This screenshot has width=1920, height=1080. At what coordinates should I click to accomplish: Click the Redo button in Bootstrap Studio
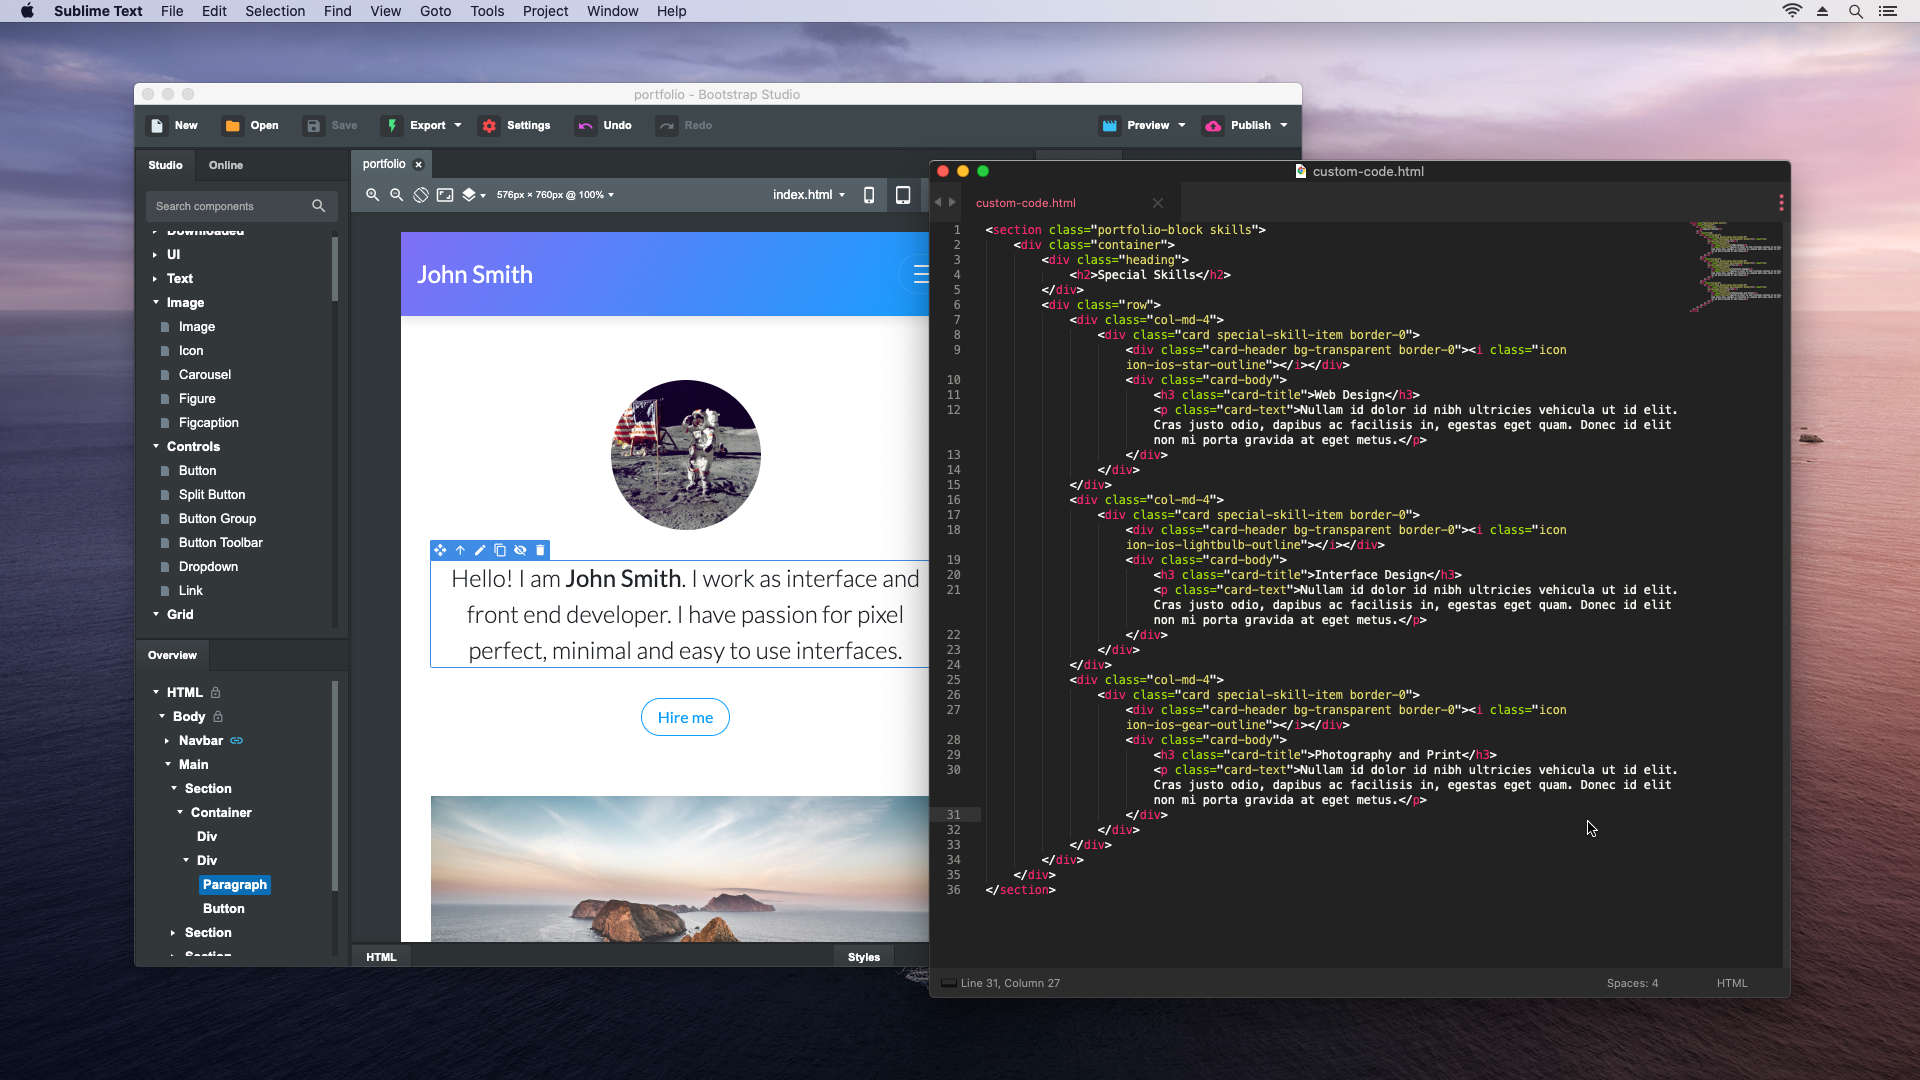point(686,125)
